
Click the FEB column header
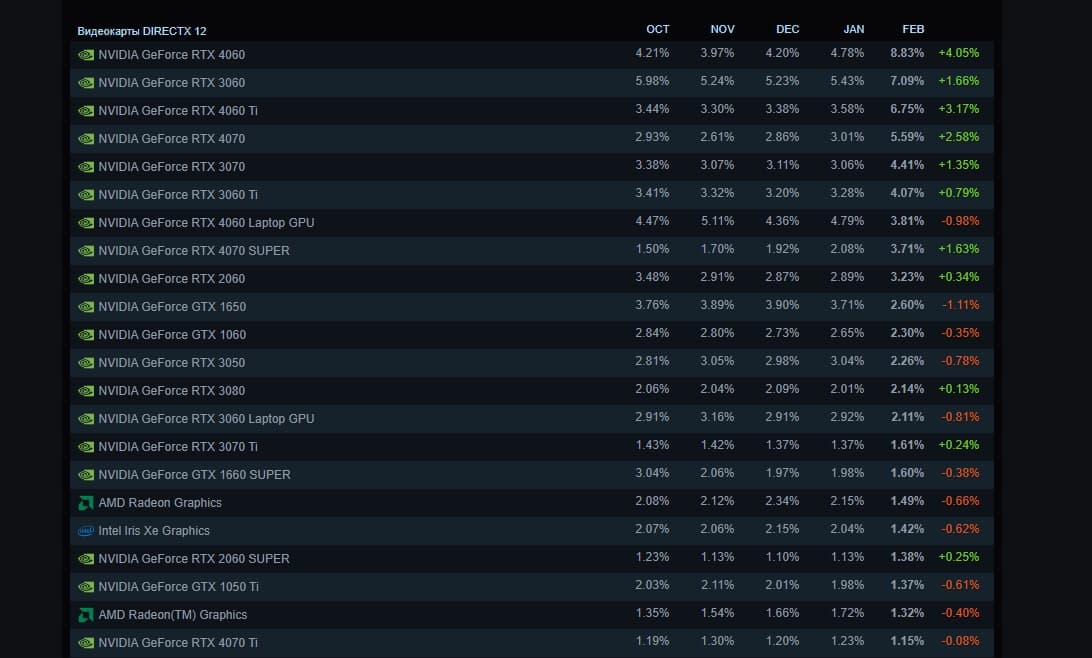(x=913, y=30)
